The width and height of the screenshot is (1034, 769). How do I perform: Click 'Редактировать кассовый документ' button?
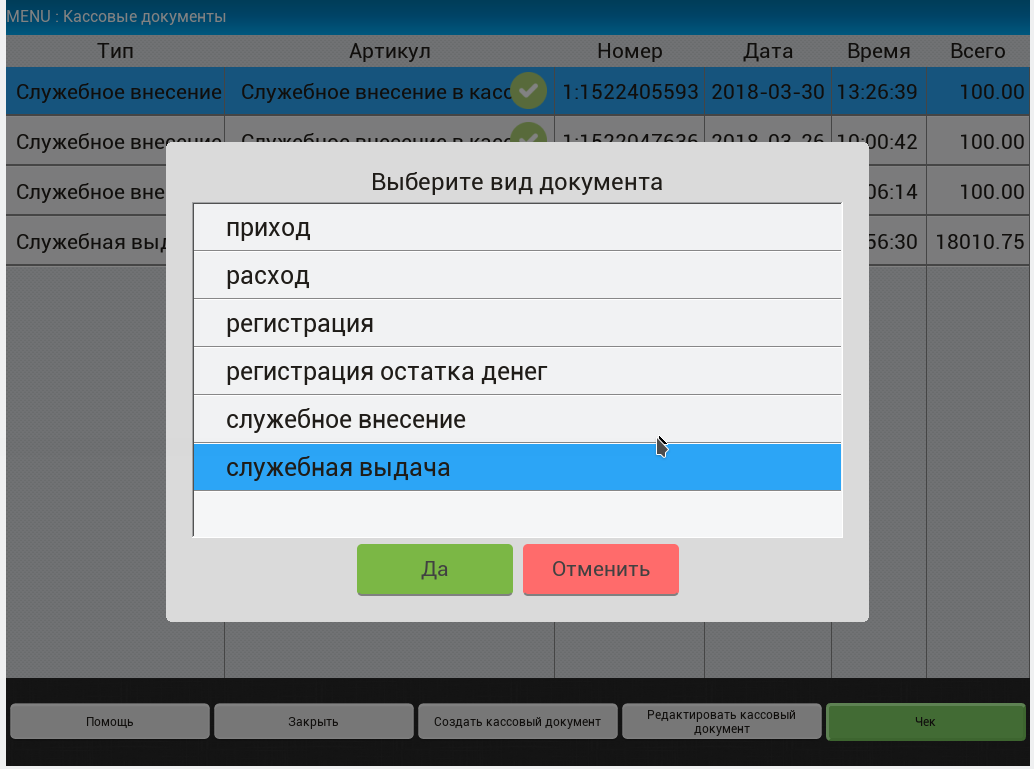721,722
